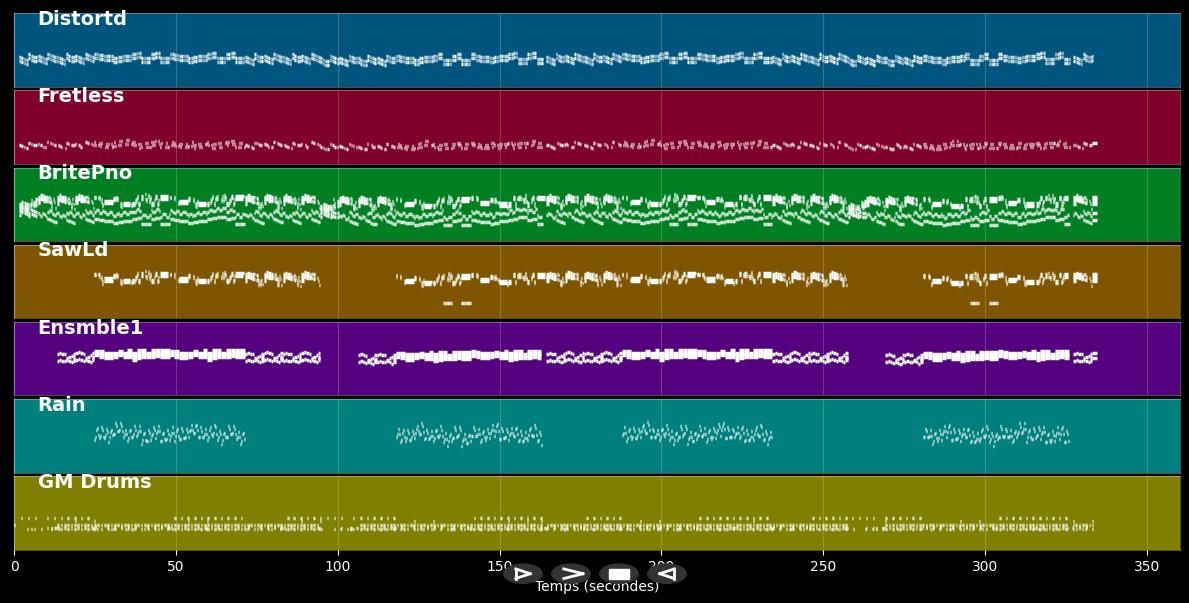The width and height of the screenshot is (1189, 603).
Task: Jump to the 350 seconds axis mark
Action: tap(1147, 567)
